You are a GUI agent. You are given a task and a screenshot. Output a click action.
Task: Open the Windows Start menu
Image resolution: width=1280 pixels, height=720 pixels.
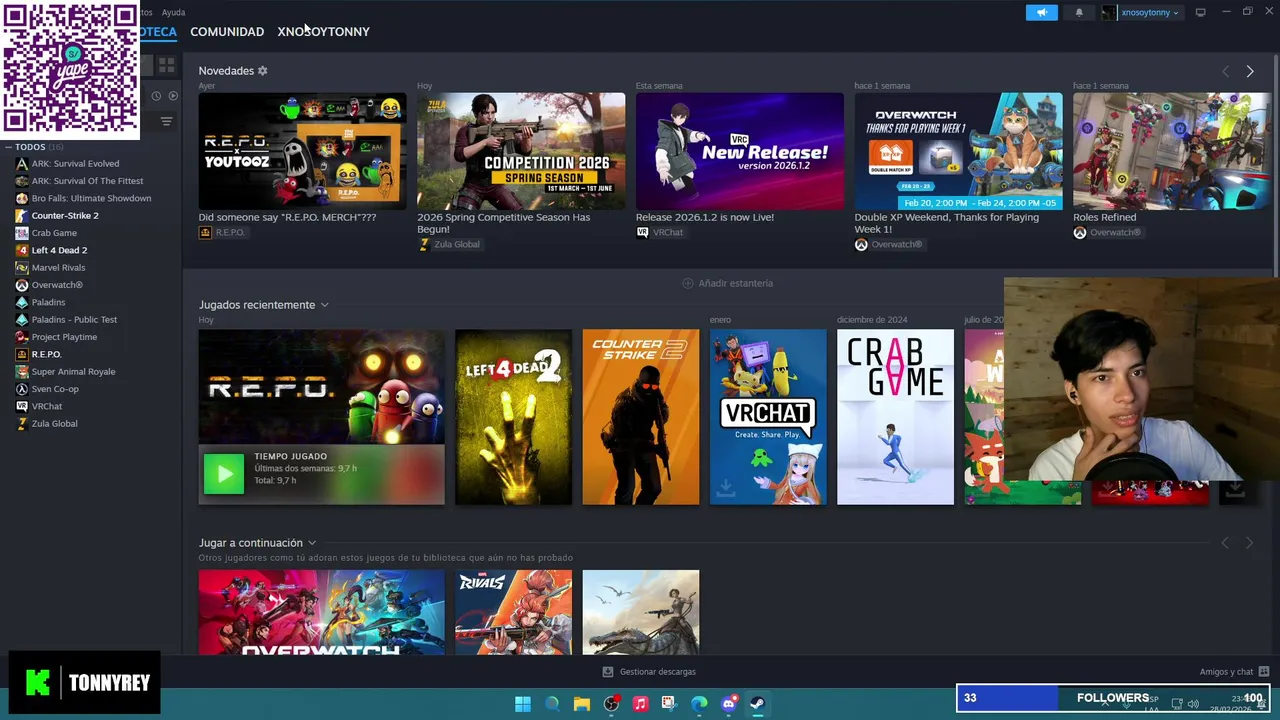[523, 704]
